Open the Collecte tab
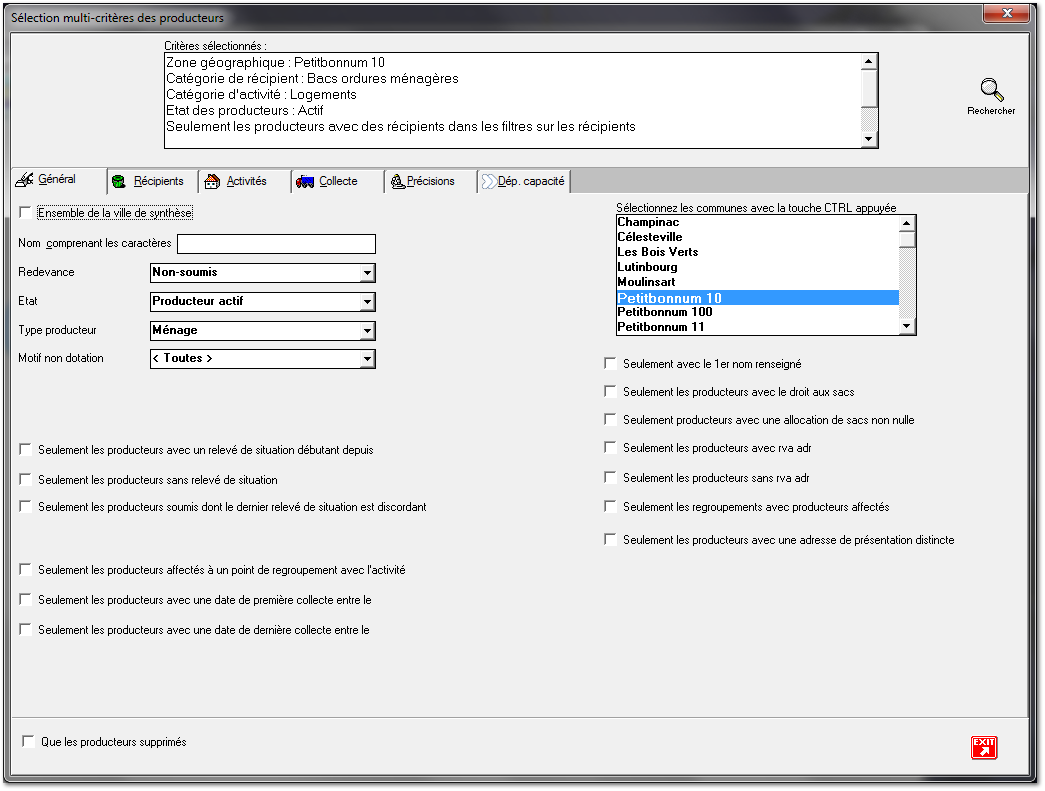 338,182
